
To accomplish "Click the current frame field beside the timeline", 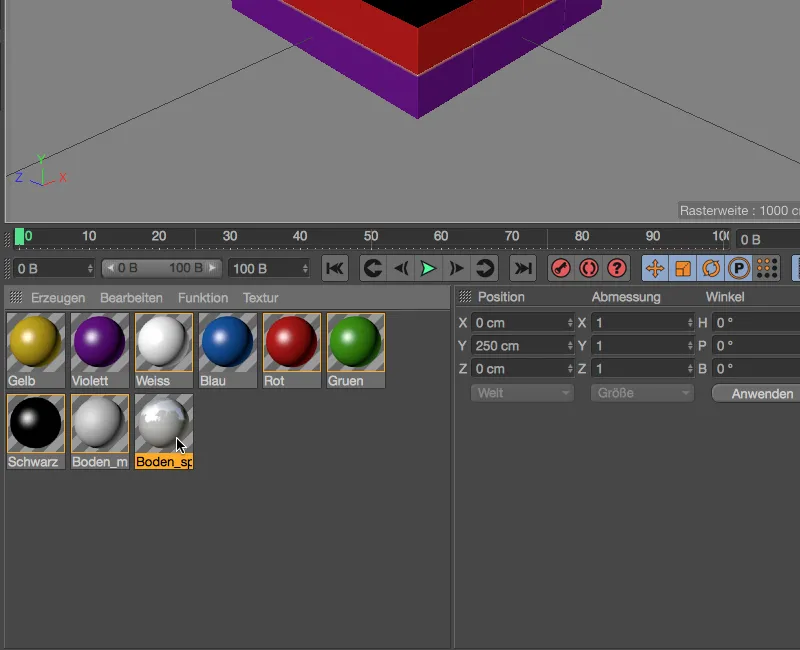I will tap(768, 239).
